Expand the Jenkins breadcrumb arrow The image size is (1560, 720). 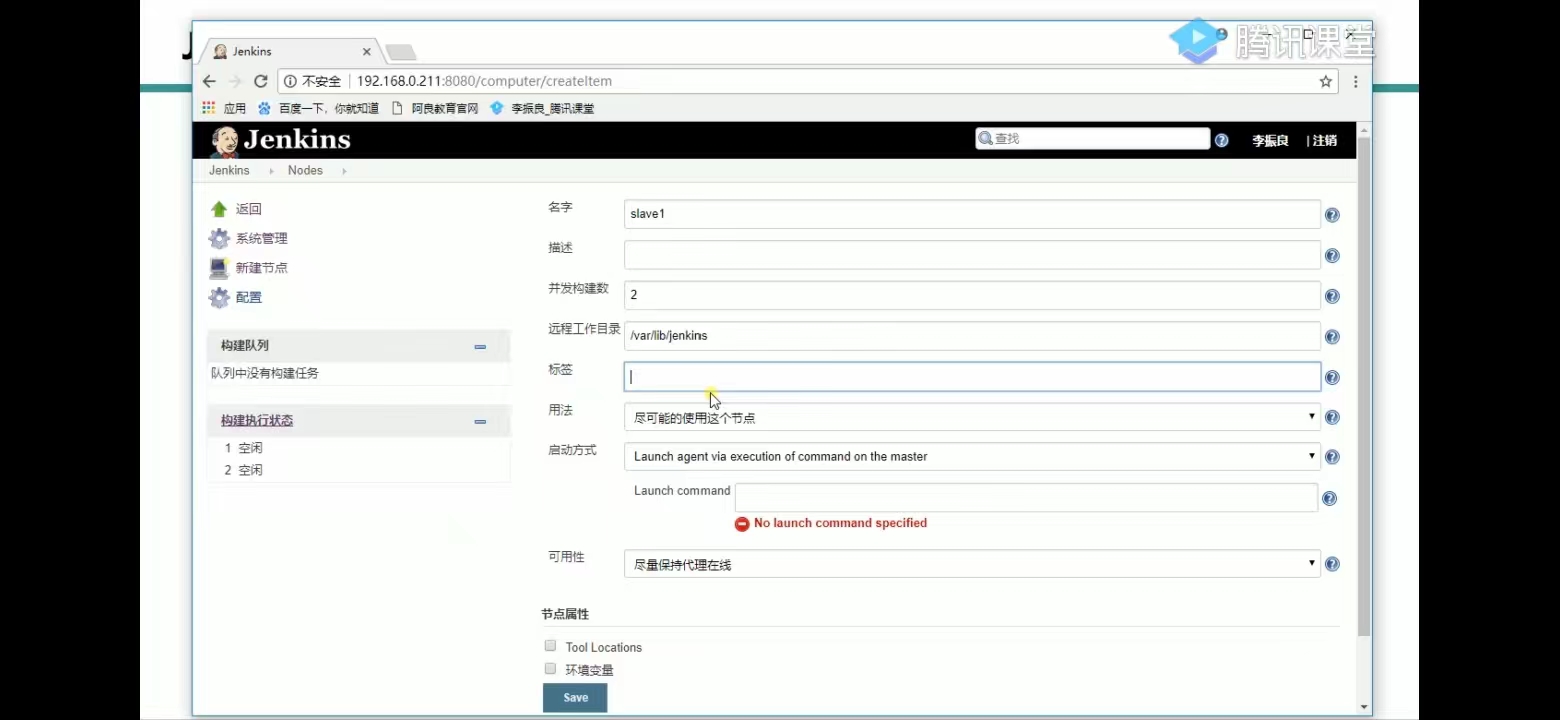point(271,171)
